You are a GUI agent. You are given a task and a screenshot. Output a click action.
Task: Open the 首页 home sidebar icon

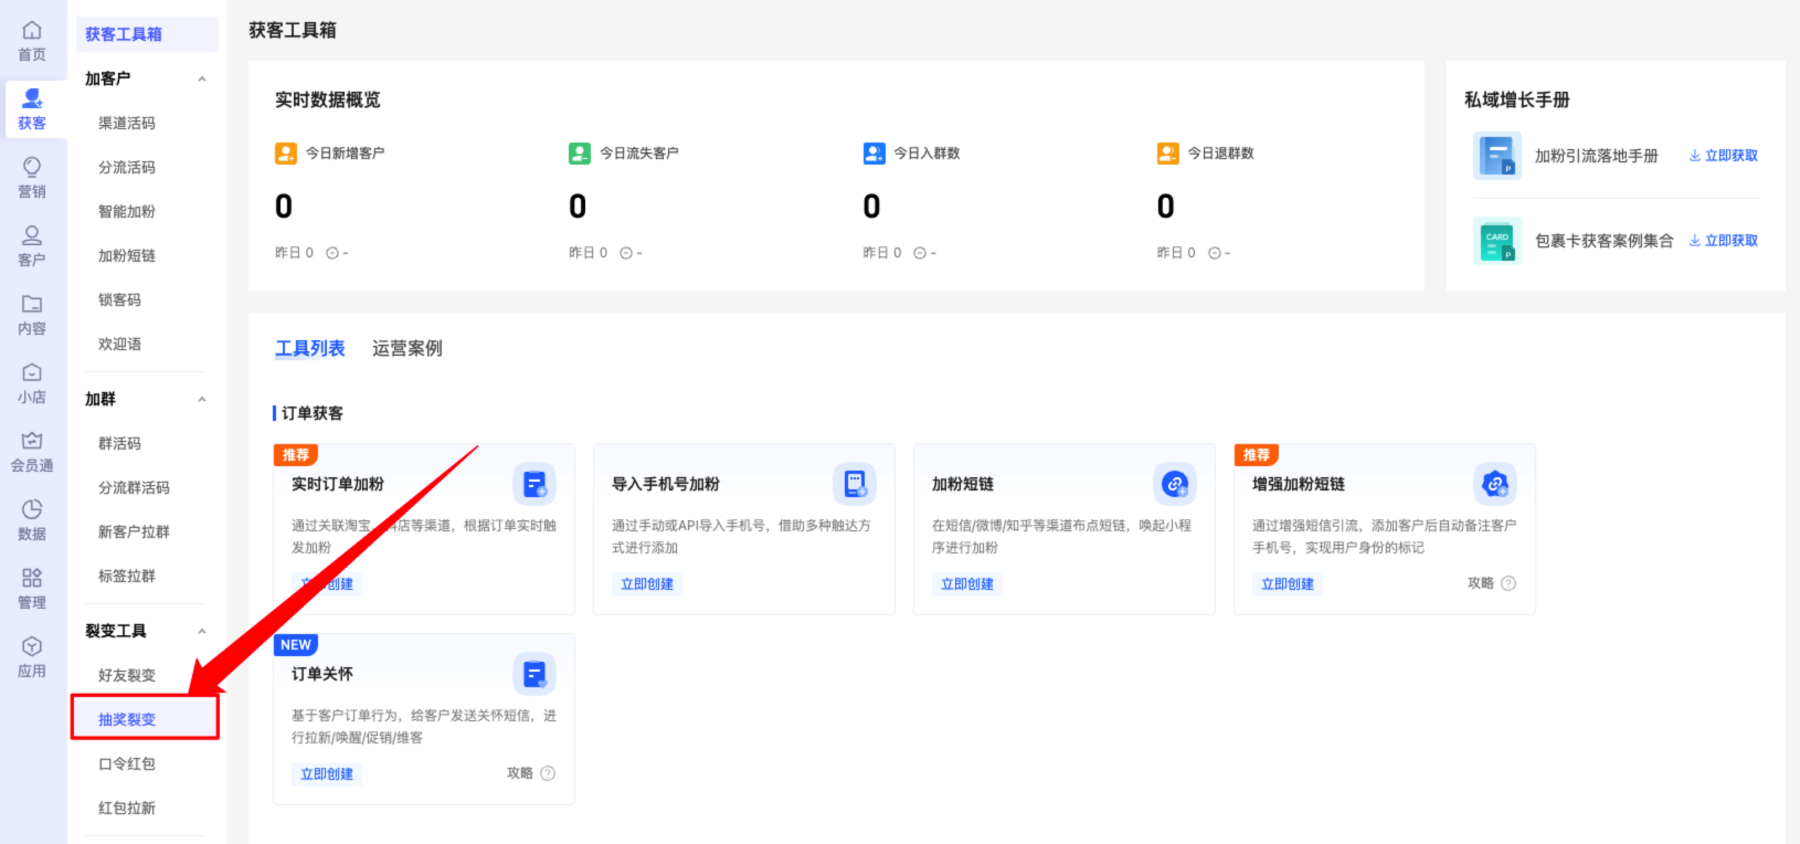click(32, 31)
